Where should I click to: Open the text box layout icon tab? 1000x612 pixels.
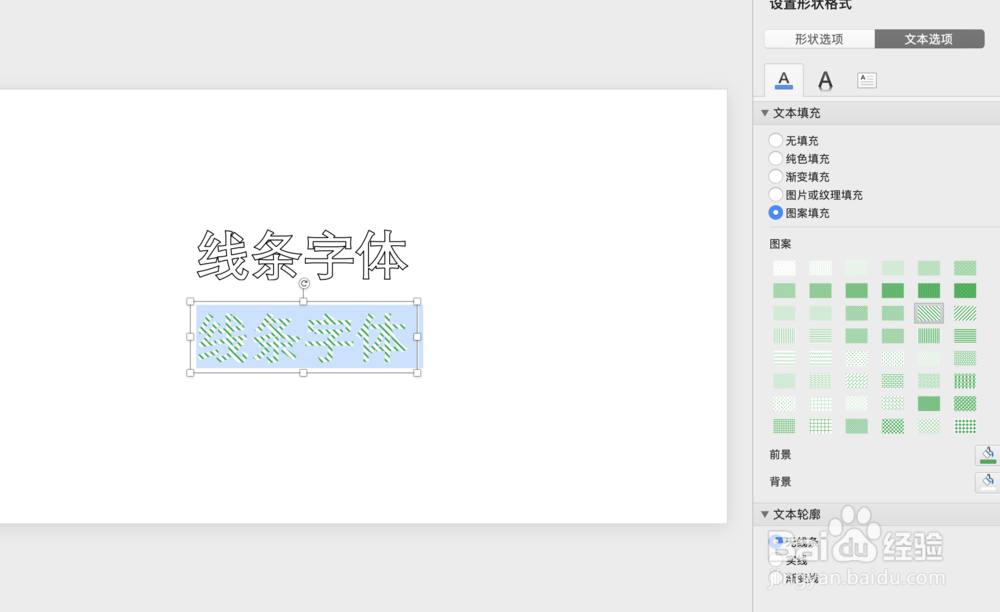point(866,80)
